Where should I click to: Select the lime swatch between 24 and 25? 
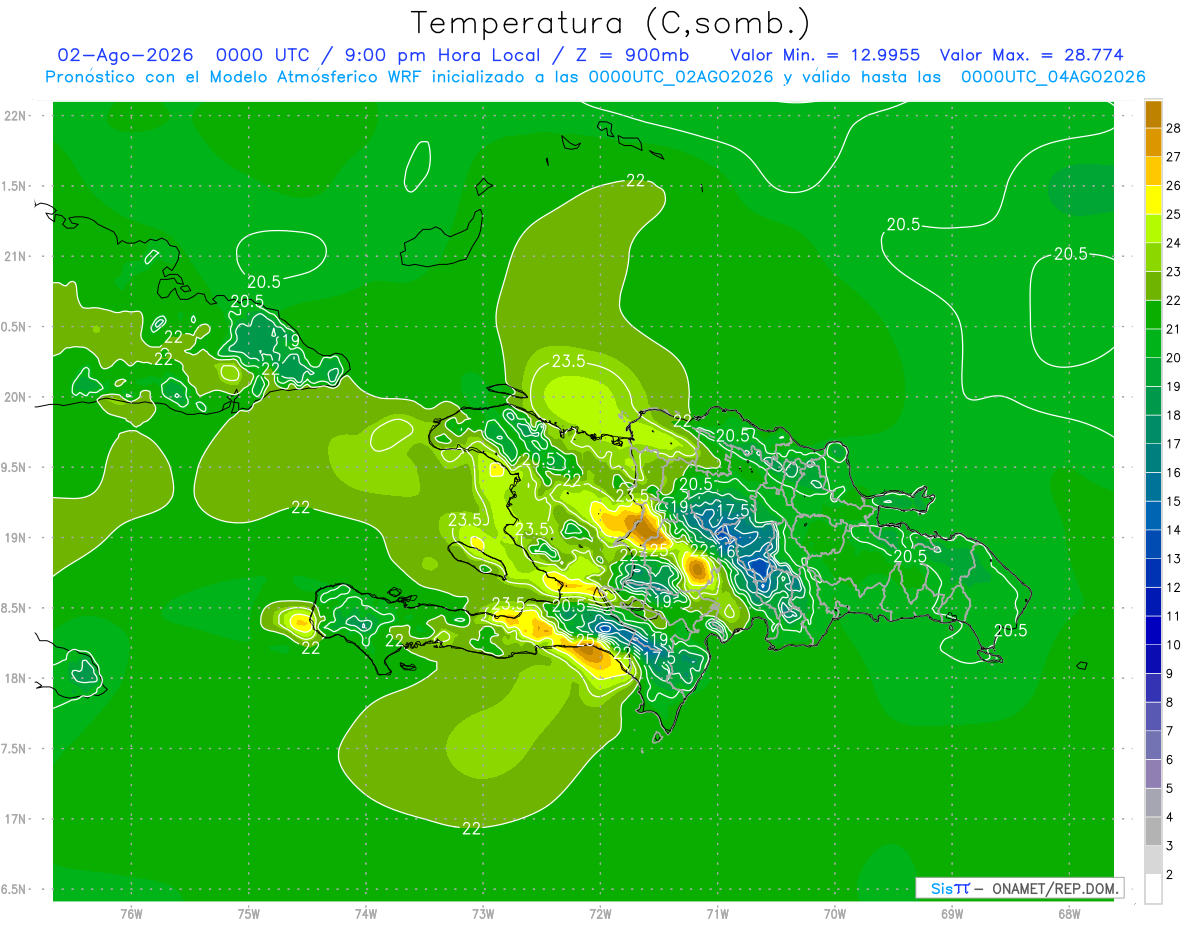[1153, 229]
